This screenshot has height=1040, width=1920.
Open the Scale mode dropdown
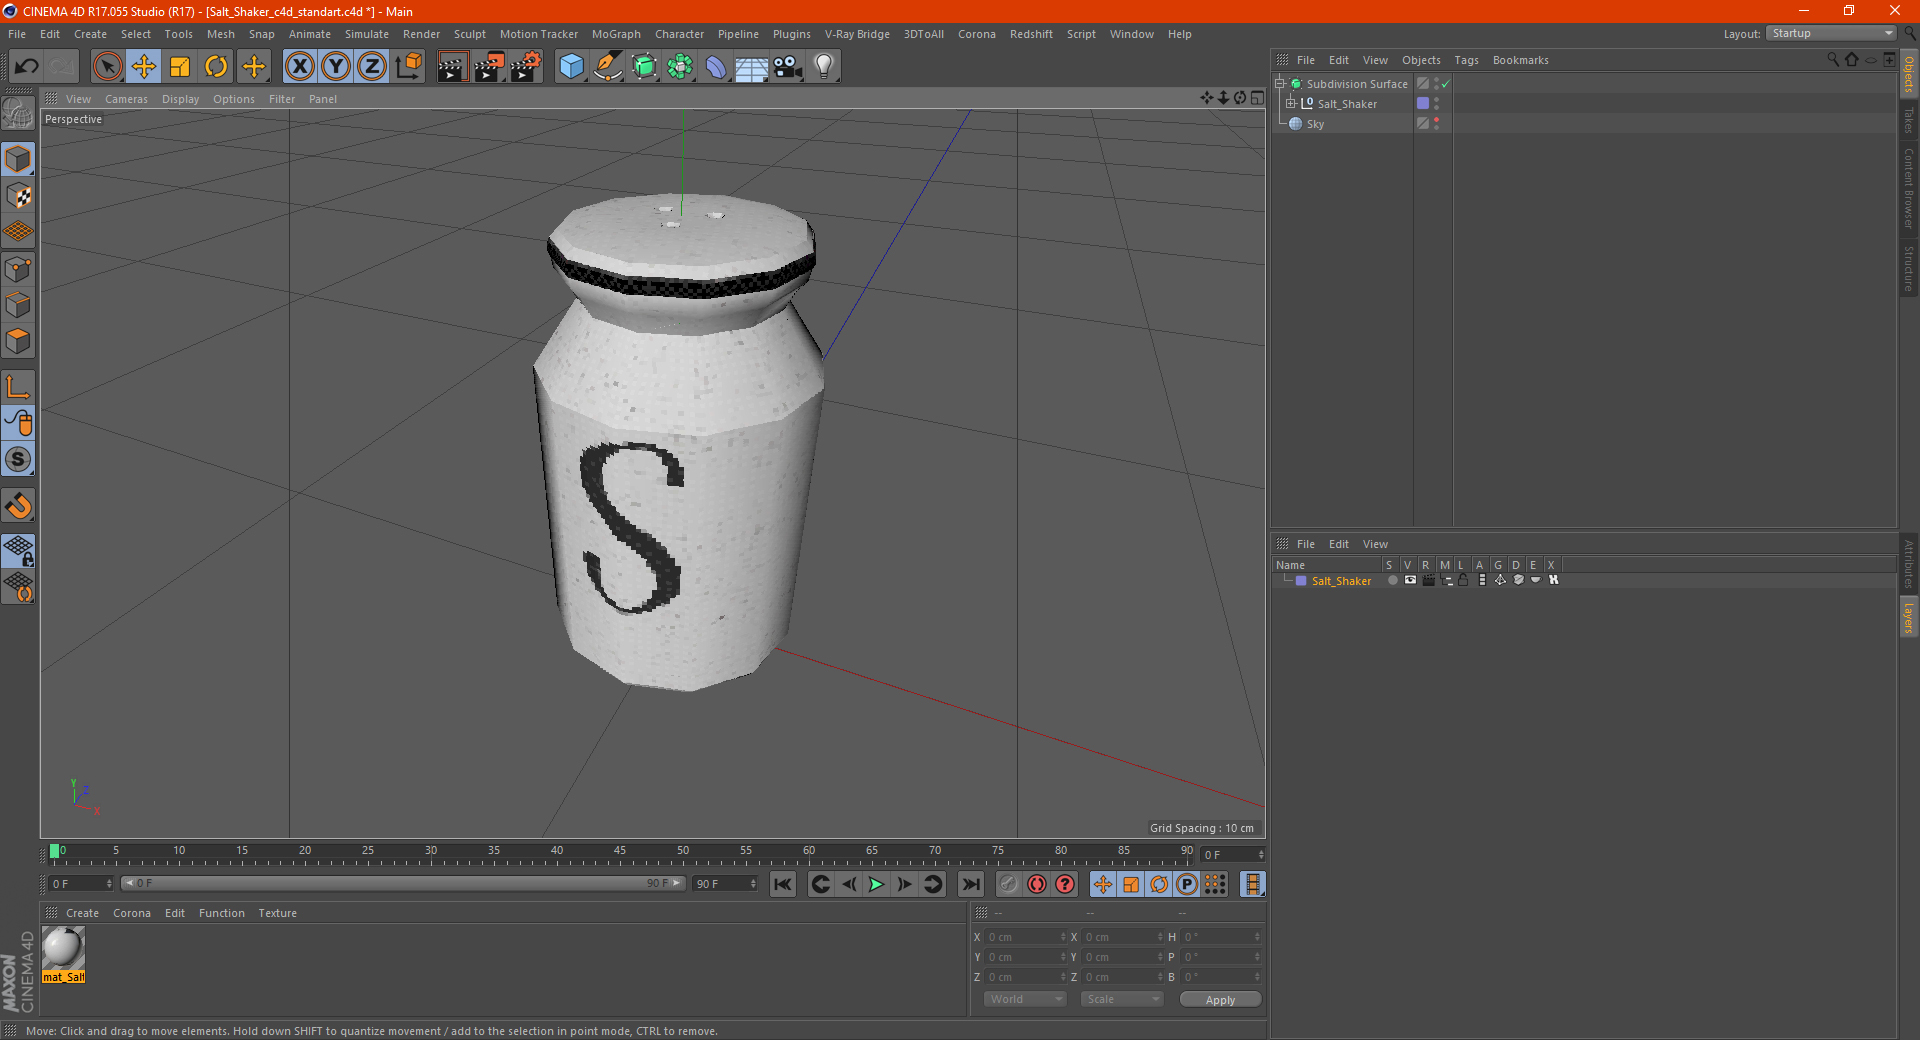pos(1122,999)
